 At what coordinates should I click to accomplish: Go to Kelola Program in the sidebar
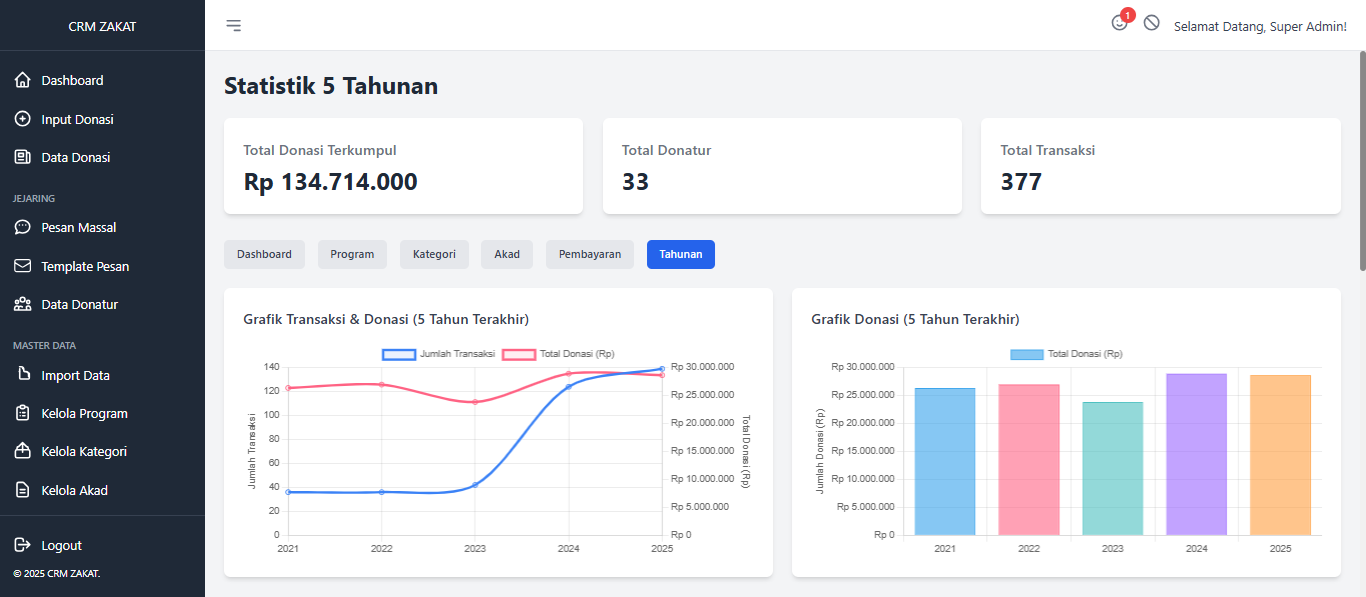tap(84, 413)
